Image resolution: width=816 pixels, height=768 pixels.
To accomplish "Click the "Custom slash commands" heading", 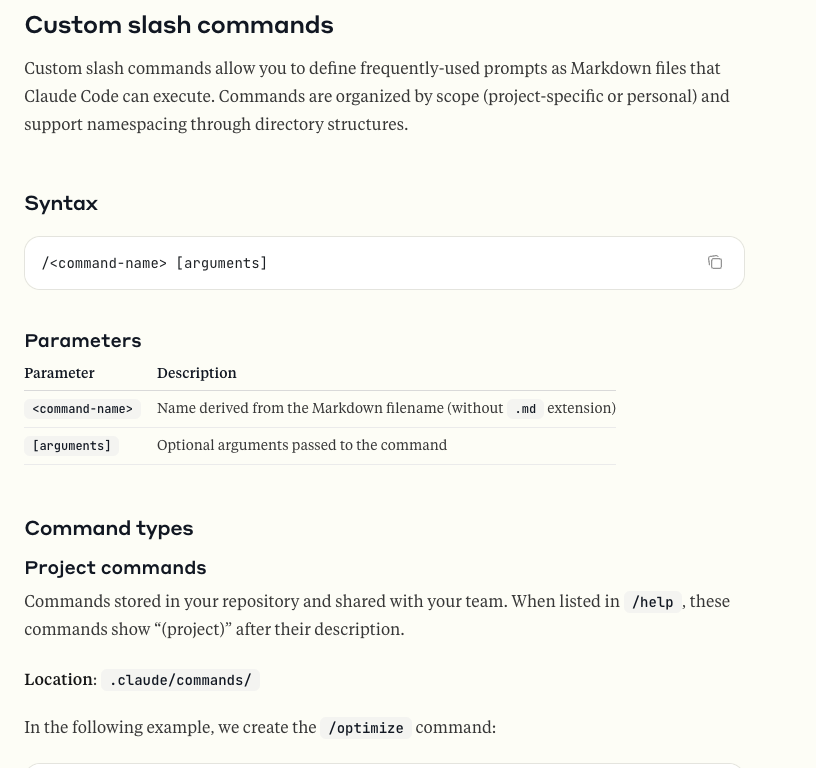I will [x=179, y=25].
